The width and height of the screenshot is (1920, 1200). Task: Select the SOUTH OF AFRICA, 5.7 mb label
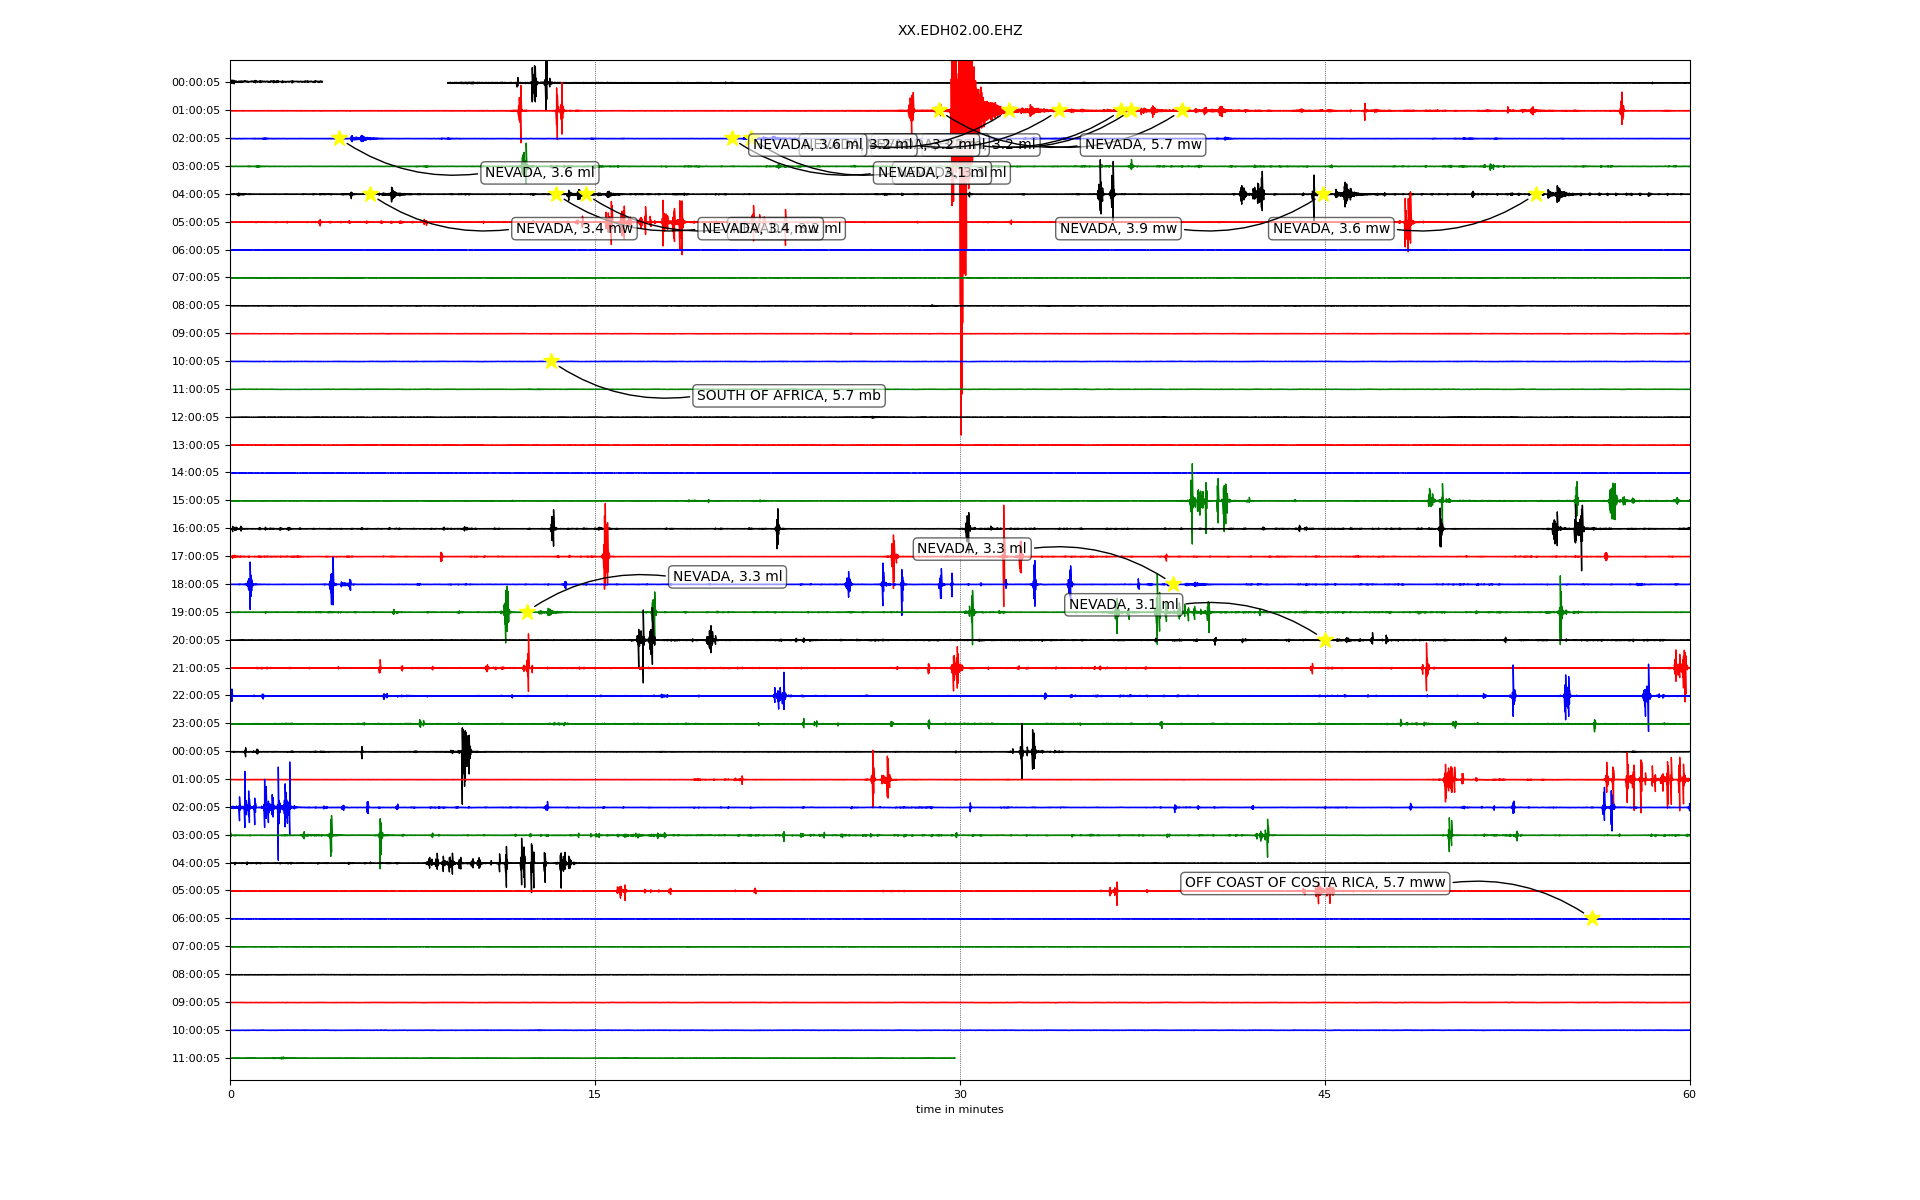(x=788, y=396)
